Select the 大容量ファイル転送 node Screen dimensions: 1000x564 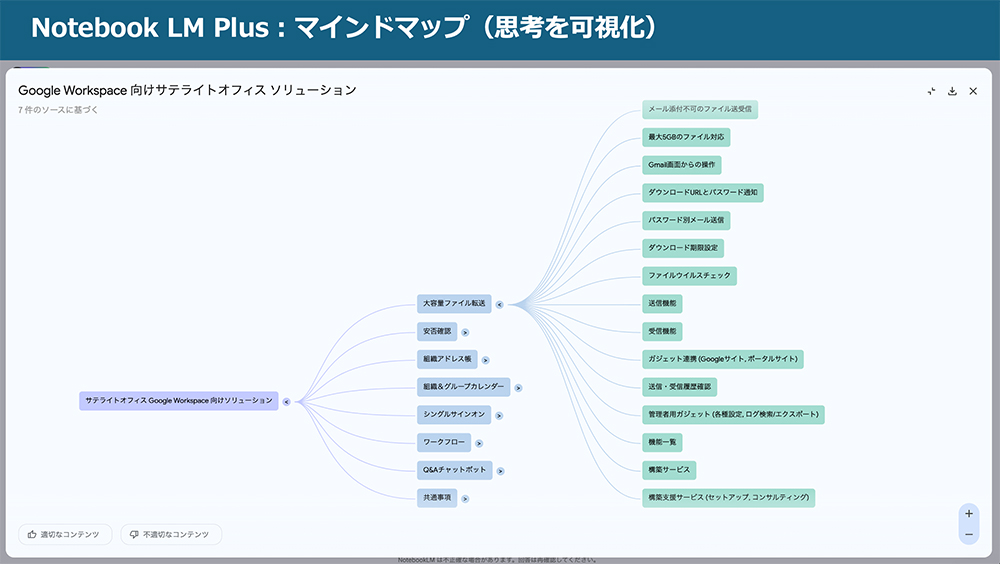tap(454, 304)
